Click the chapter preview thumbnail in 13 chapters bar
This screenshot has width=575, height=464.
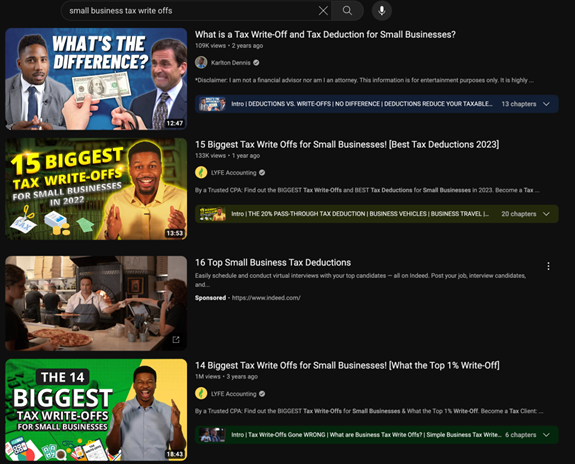[x=212, y=104]
